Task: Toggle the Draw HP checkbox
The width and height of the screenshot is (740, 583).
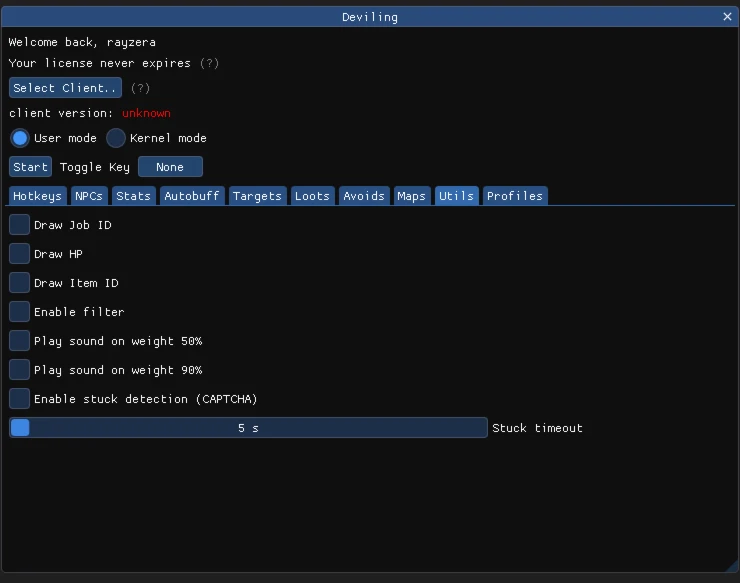Action: tap(20, 254)
